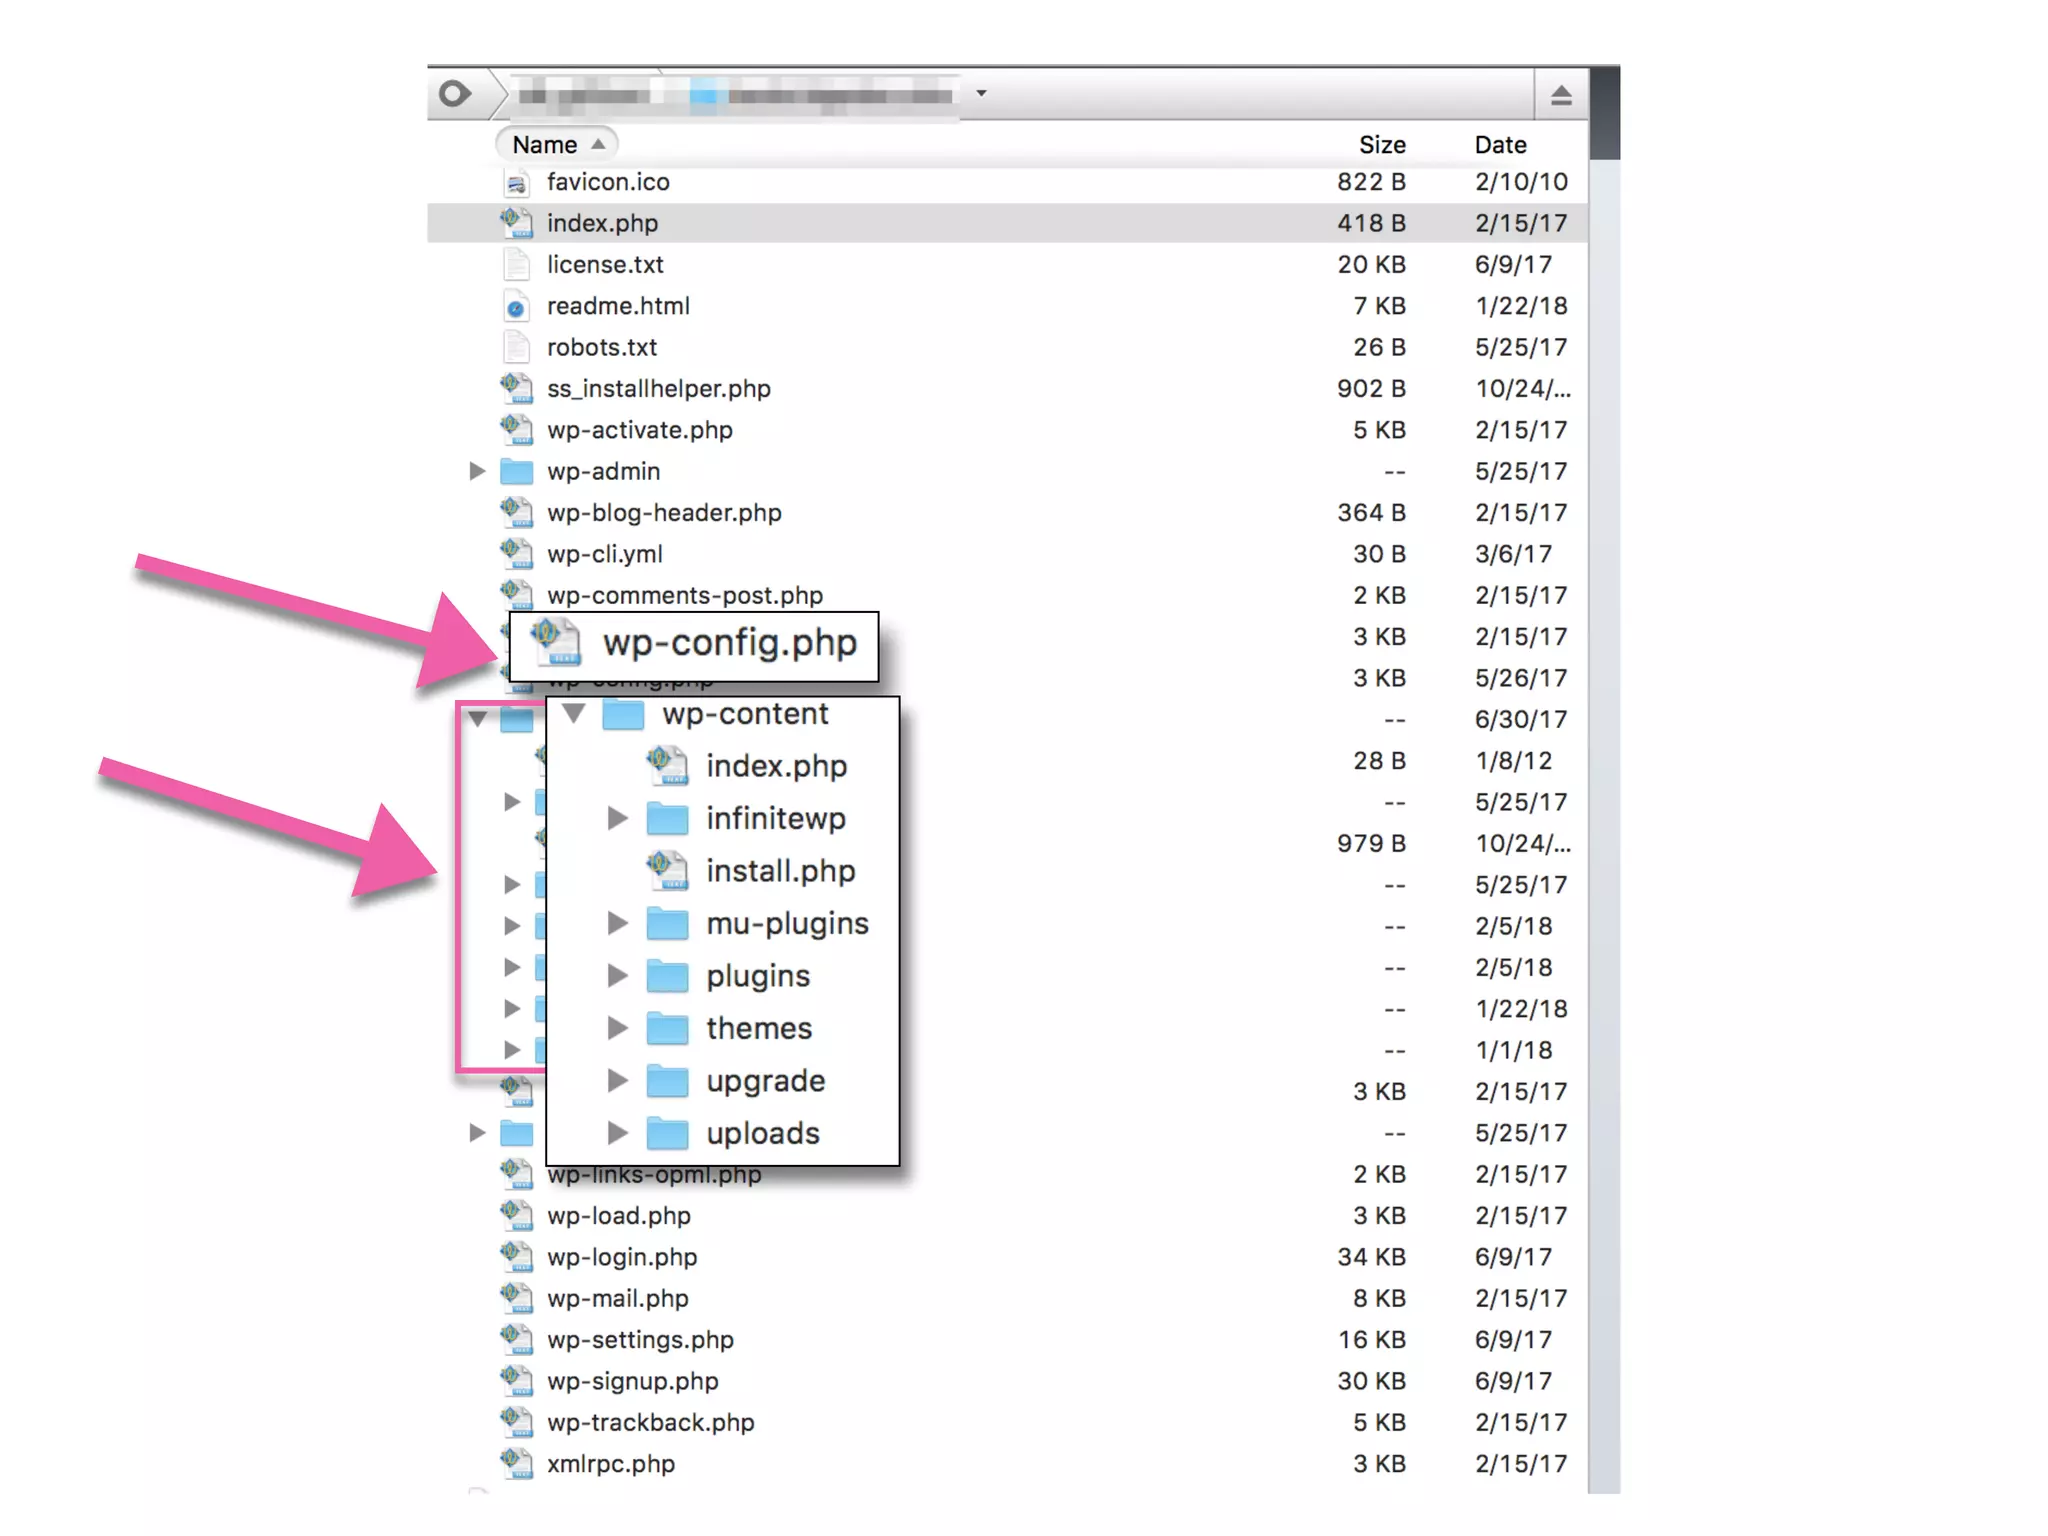
Task: Click the wp-login.php file icon
Action: pos(516,1257)
